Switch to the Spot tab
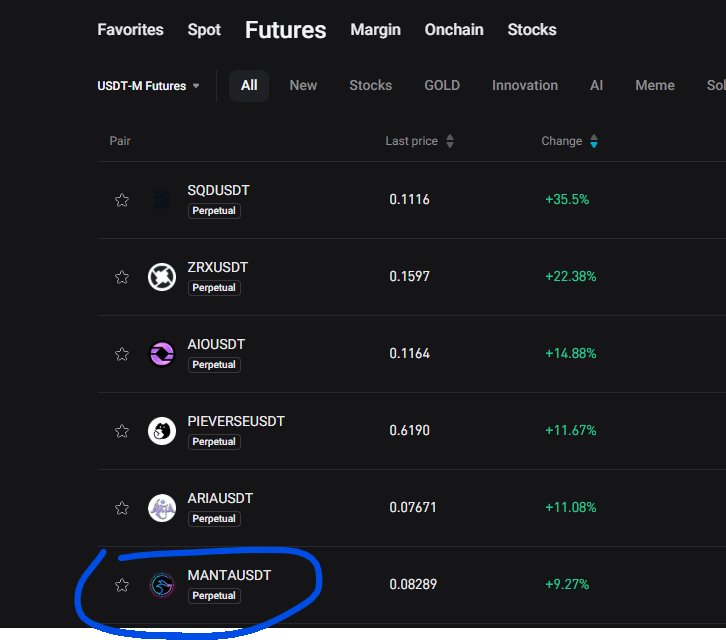Viewport: 726px width, 640px height. 204,30
